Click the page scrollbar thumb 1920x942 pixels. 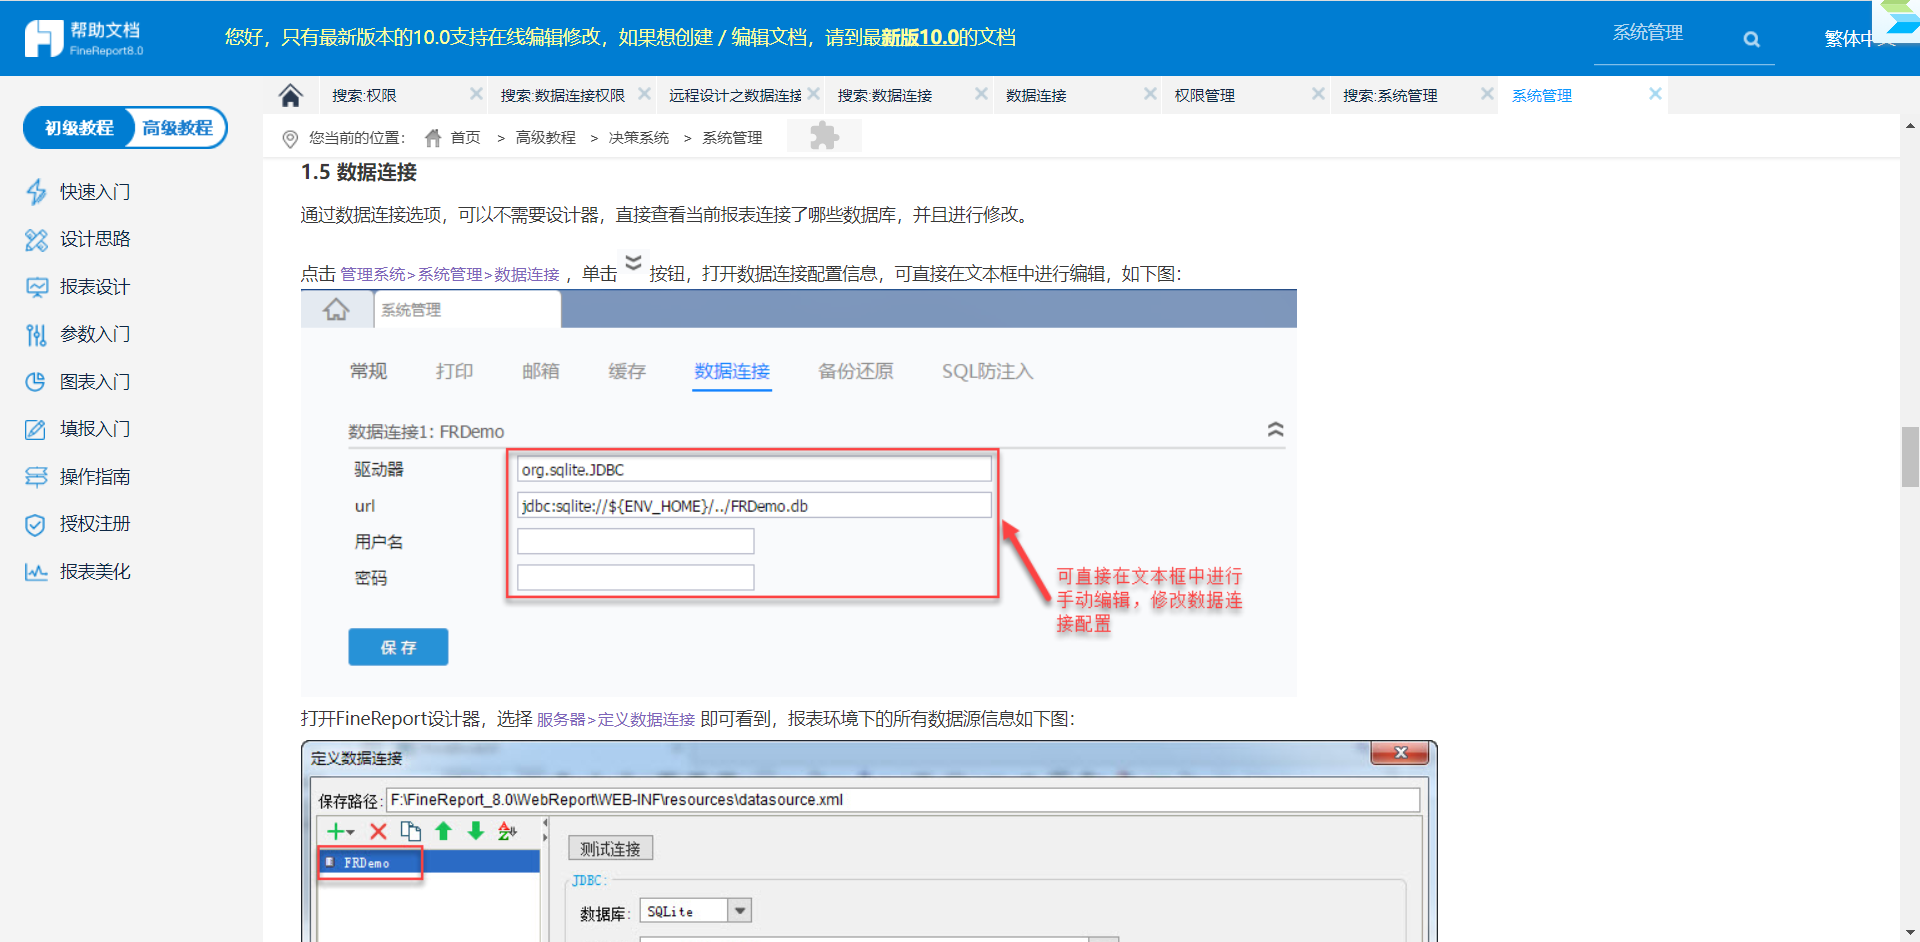1910,456
